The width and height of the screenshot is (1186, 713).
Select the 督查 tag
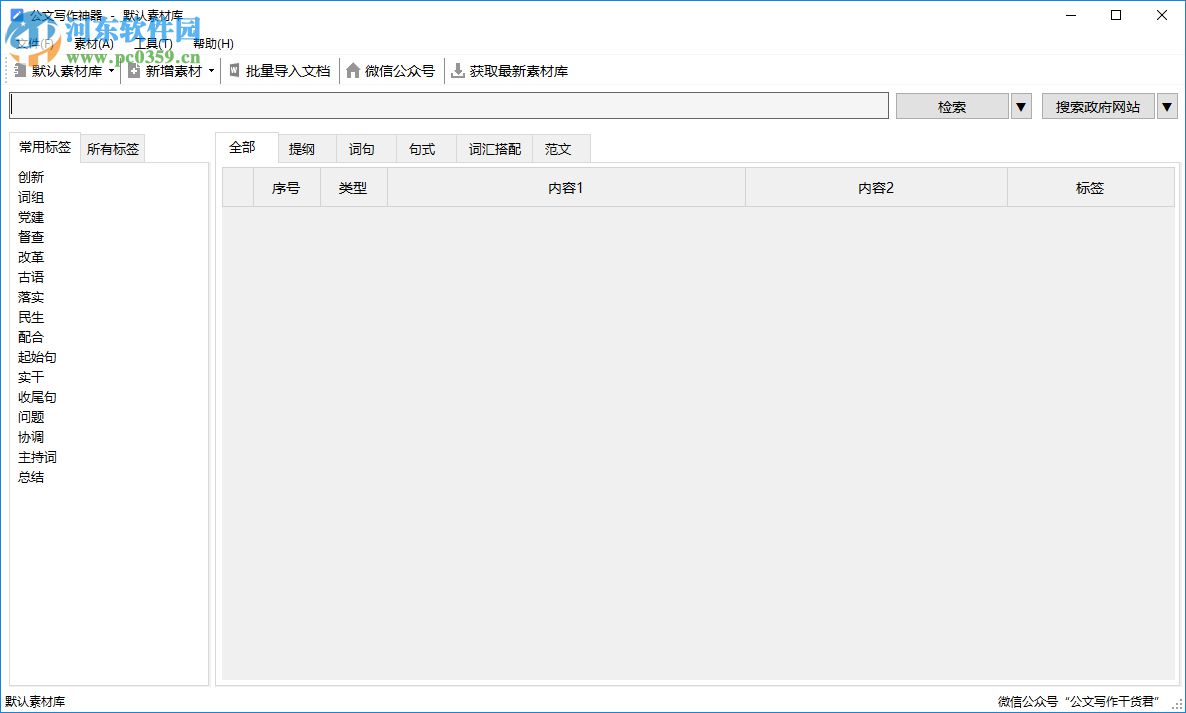[31, 237]
